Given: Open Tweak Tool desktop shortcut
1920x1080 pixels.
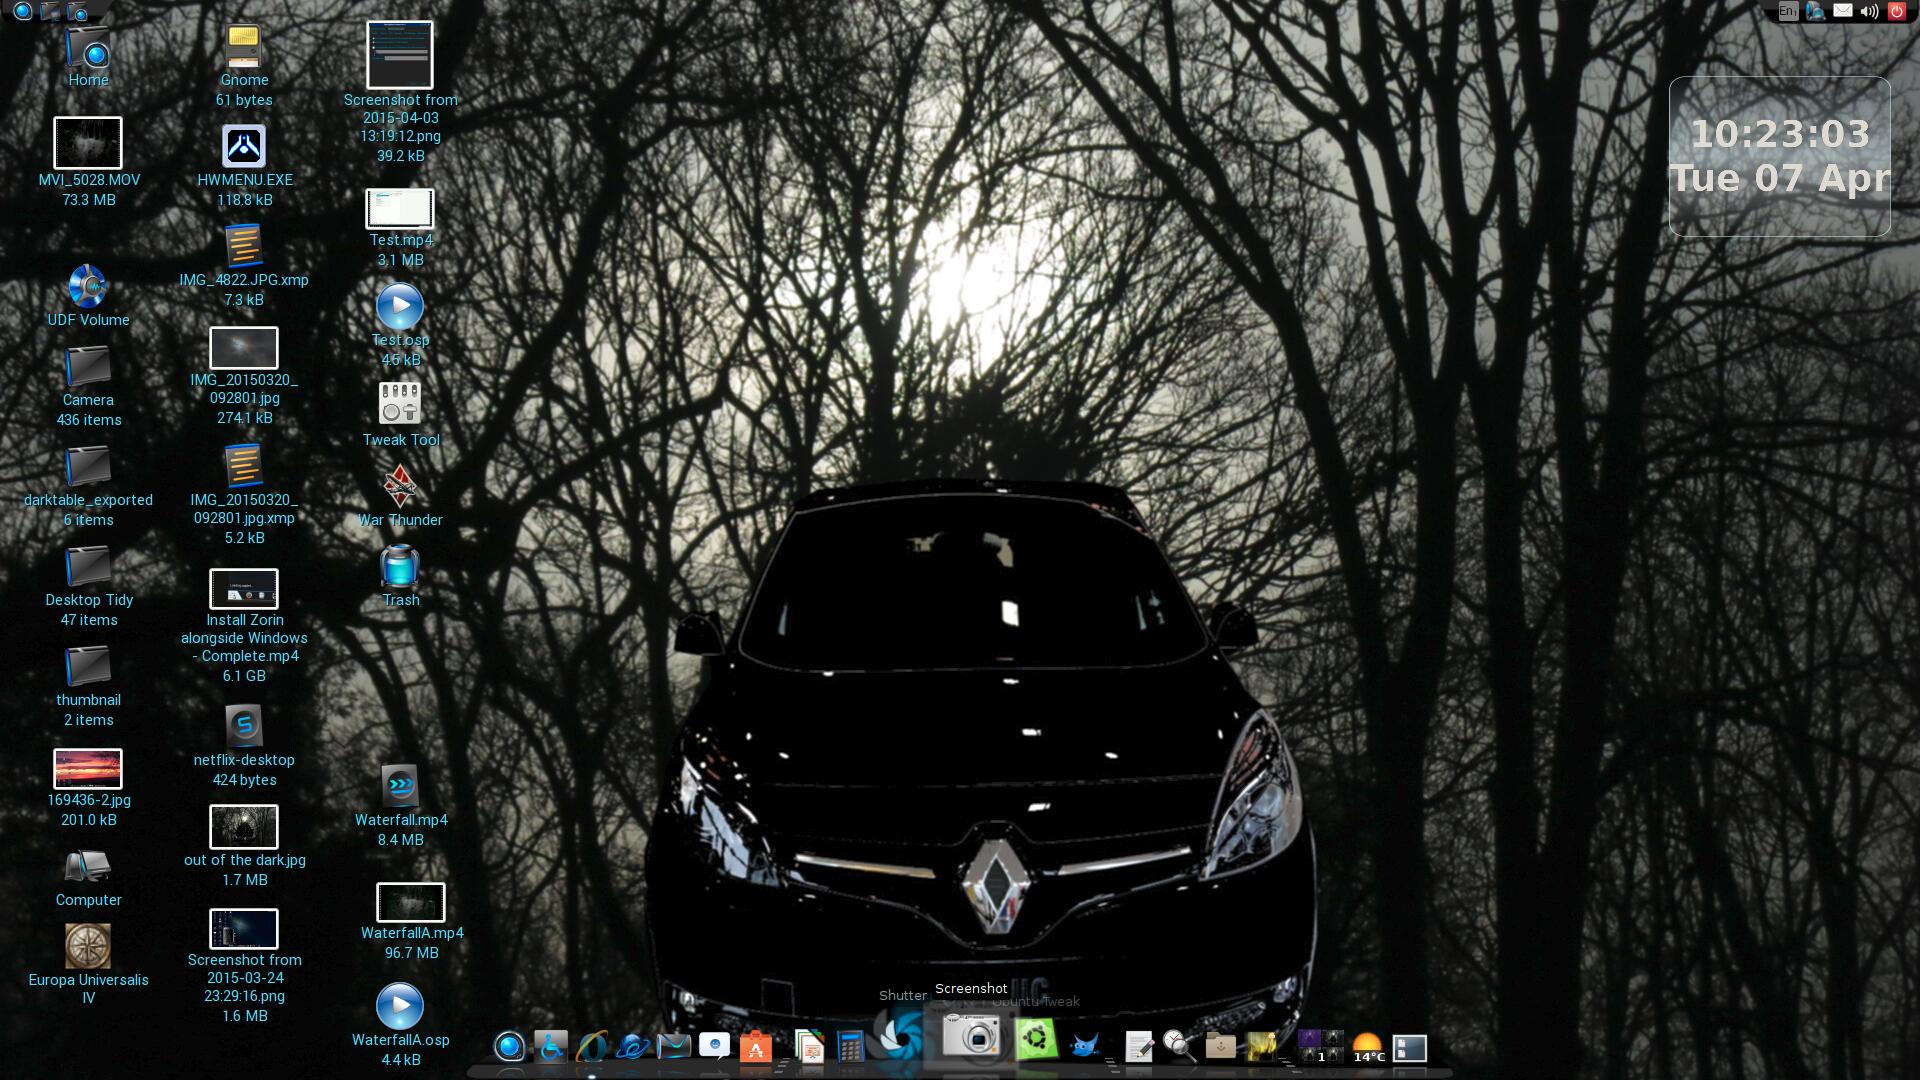Looking at the screenshot, I should click(x=400, y=404).
